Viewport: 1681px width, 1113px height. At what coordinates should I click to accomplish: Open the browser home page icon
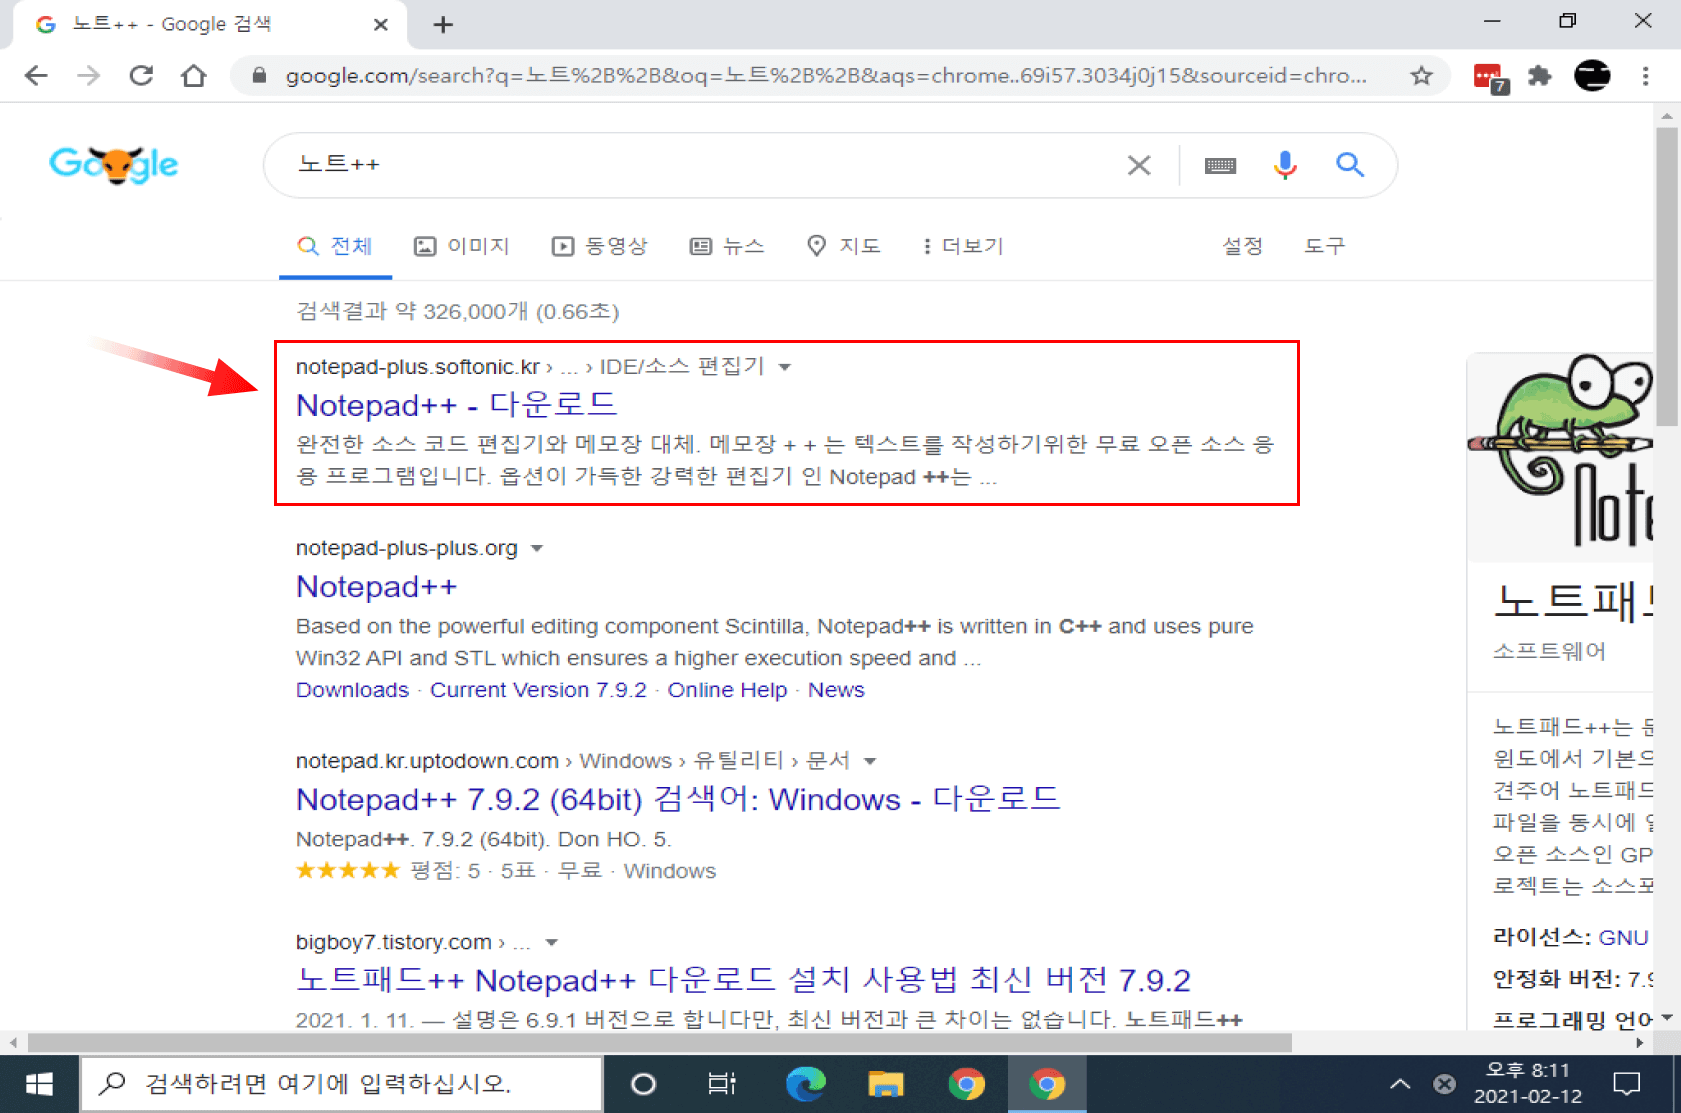pos(194,76)
